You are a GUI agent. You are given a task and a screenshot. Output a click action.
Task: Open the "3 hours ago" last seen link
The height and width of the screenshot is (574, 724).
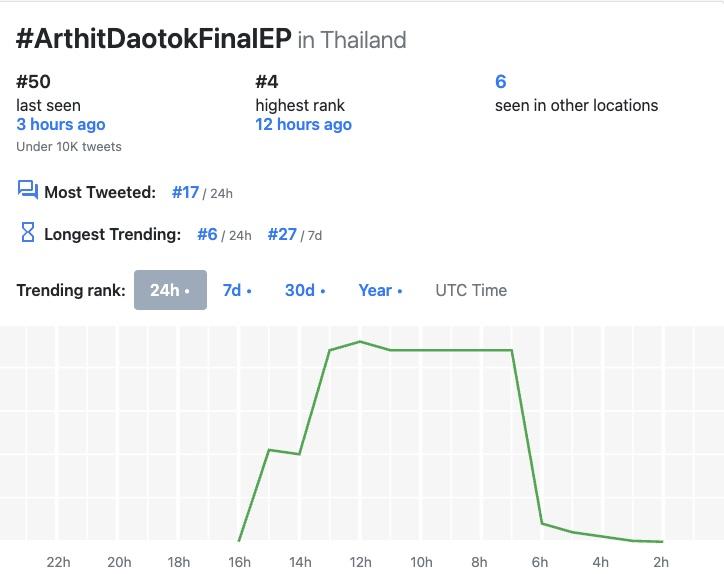(x=61, y=125)
